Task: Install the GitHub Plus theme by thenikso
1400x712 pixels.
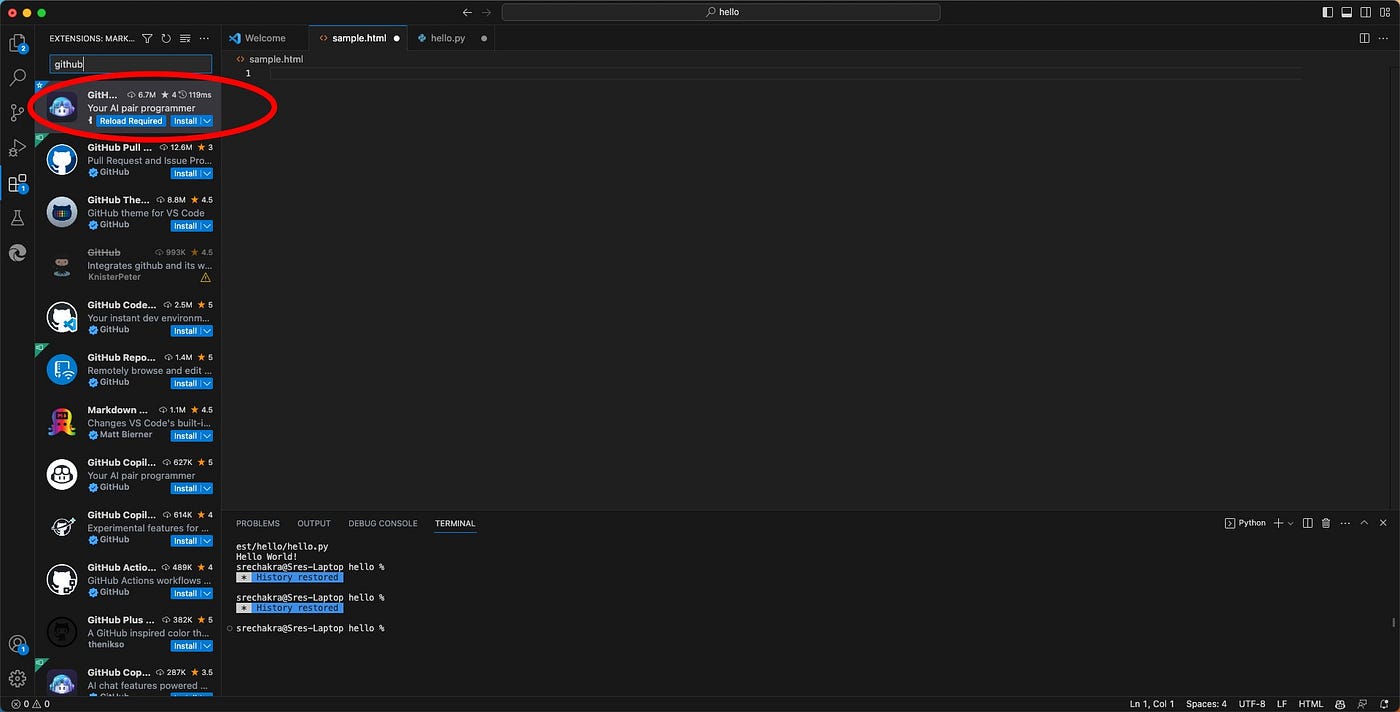Action: point(185,646)
